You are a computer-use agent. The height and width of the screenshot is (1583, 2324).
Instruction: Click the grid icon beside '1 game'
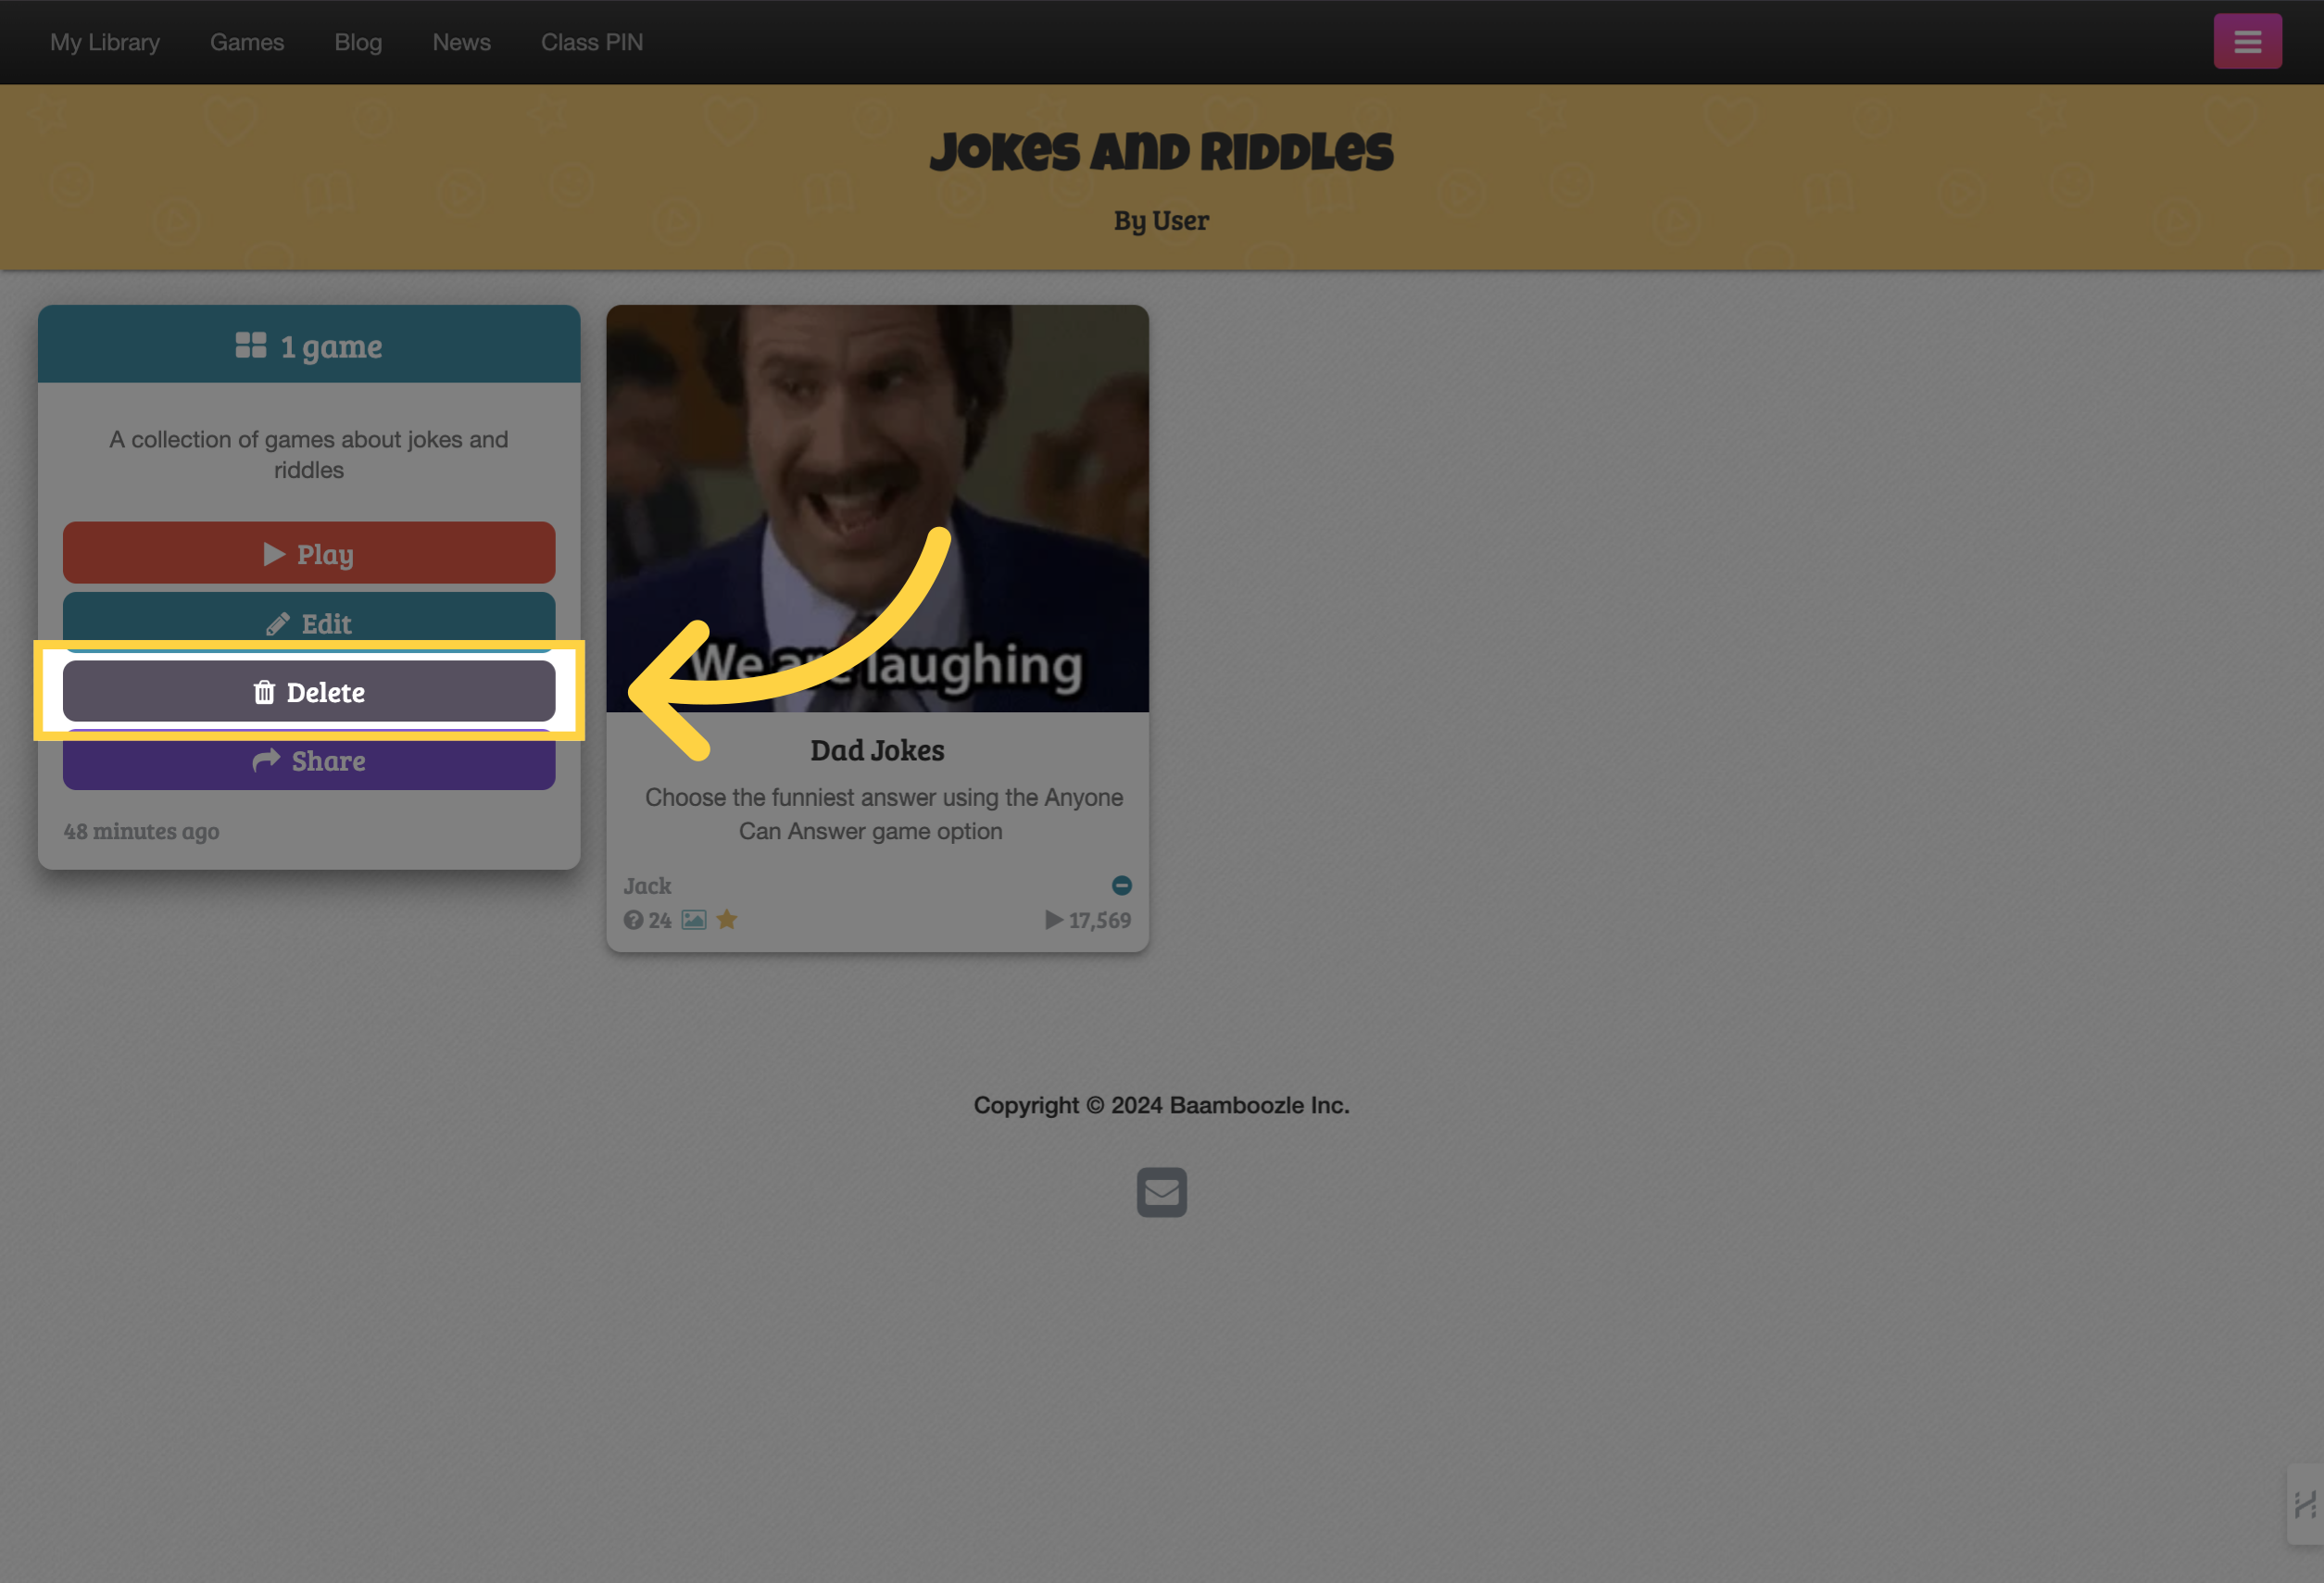[x=250, y=345]
